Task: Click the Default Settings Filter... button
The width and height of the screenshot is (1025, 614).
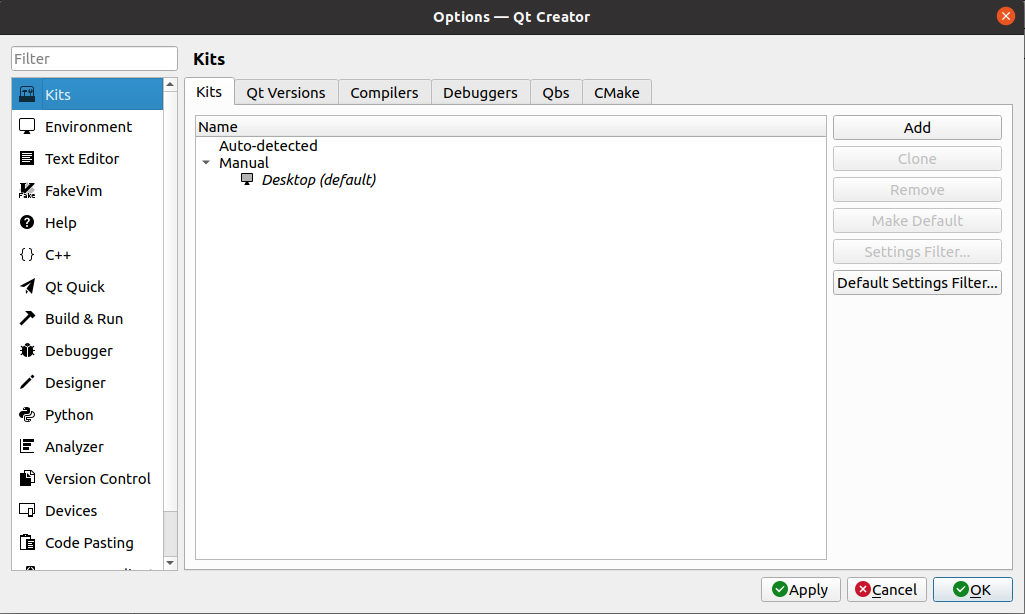Action: coord(917,282)
